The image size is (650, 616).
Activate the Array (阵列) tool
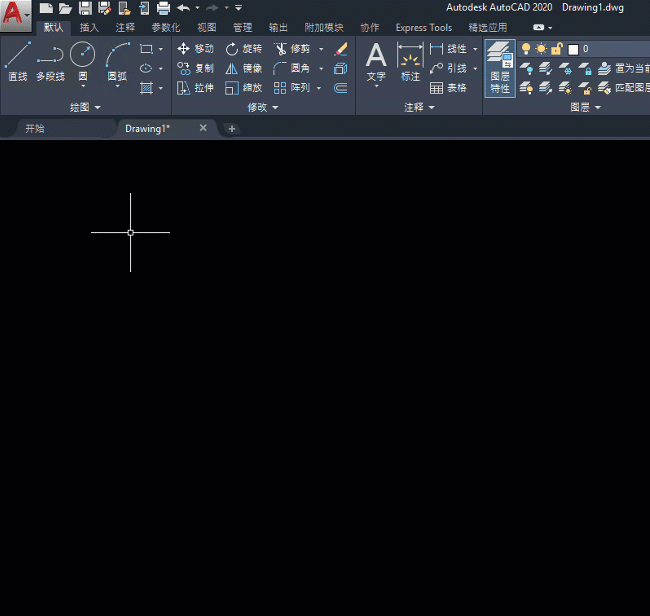(x=292, y=88)
